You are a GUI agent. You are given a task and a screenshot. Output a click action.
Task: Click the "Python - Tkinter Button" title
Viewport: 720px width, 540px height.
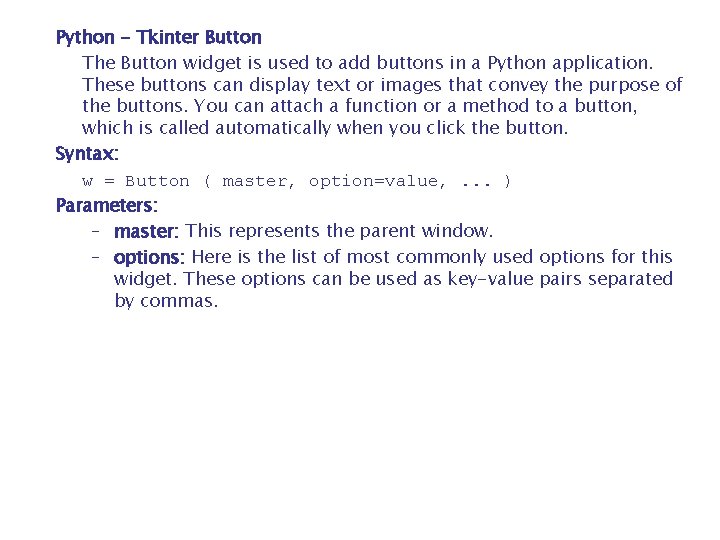coord(158,38)
